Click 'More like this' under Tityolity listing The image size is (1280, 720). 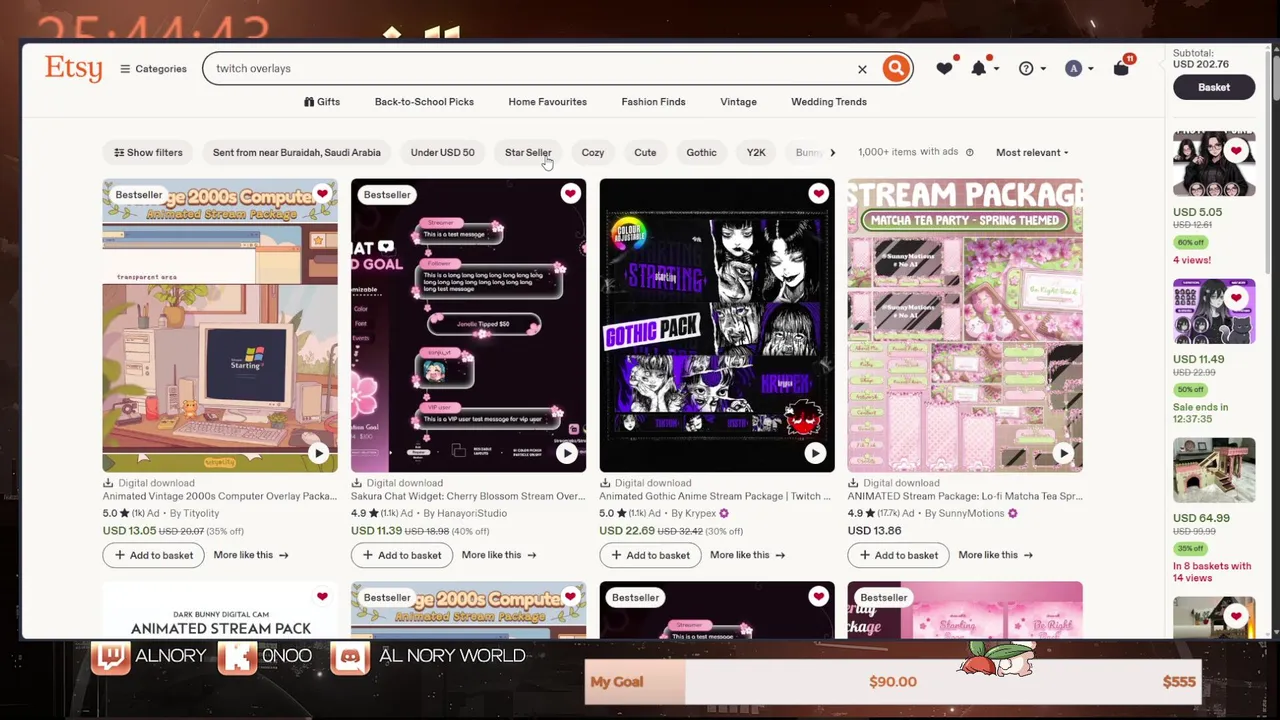[250, 555]
